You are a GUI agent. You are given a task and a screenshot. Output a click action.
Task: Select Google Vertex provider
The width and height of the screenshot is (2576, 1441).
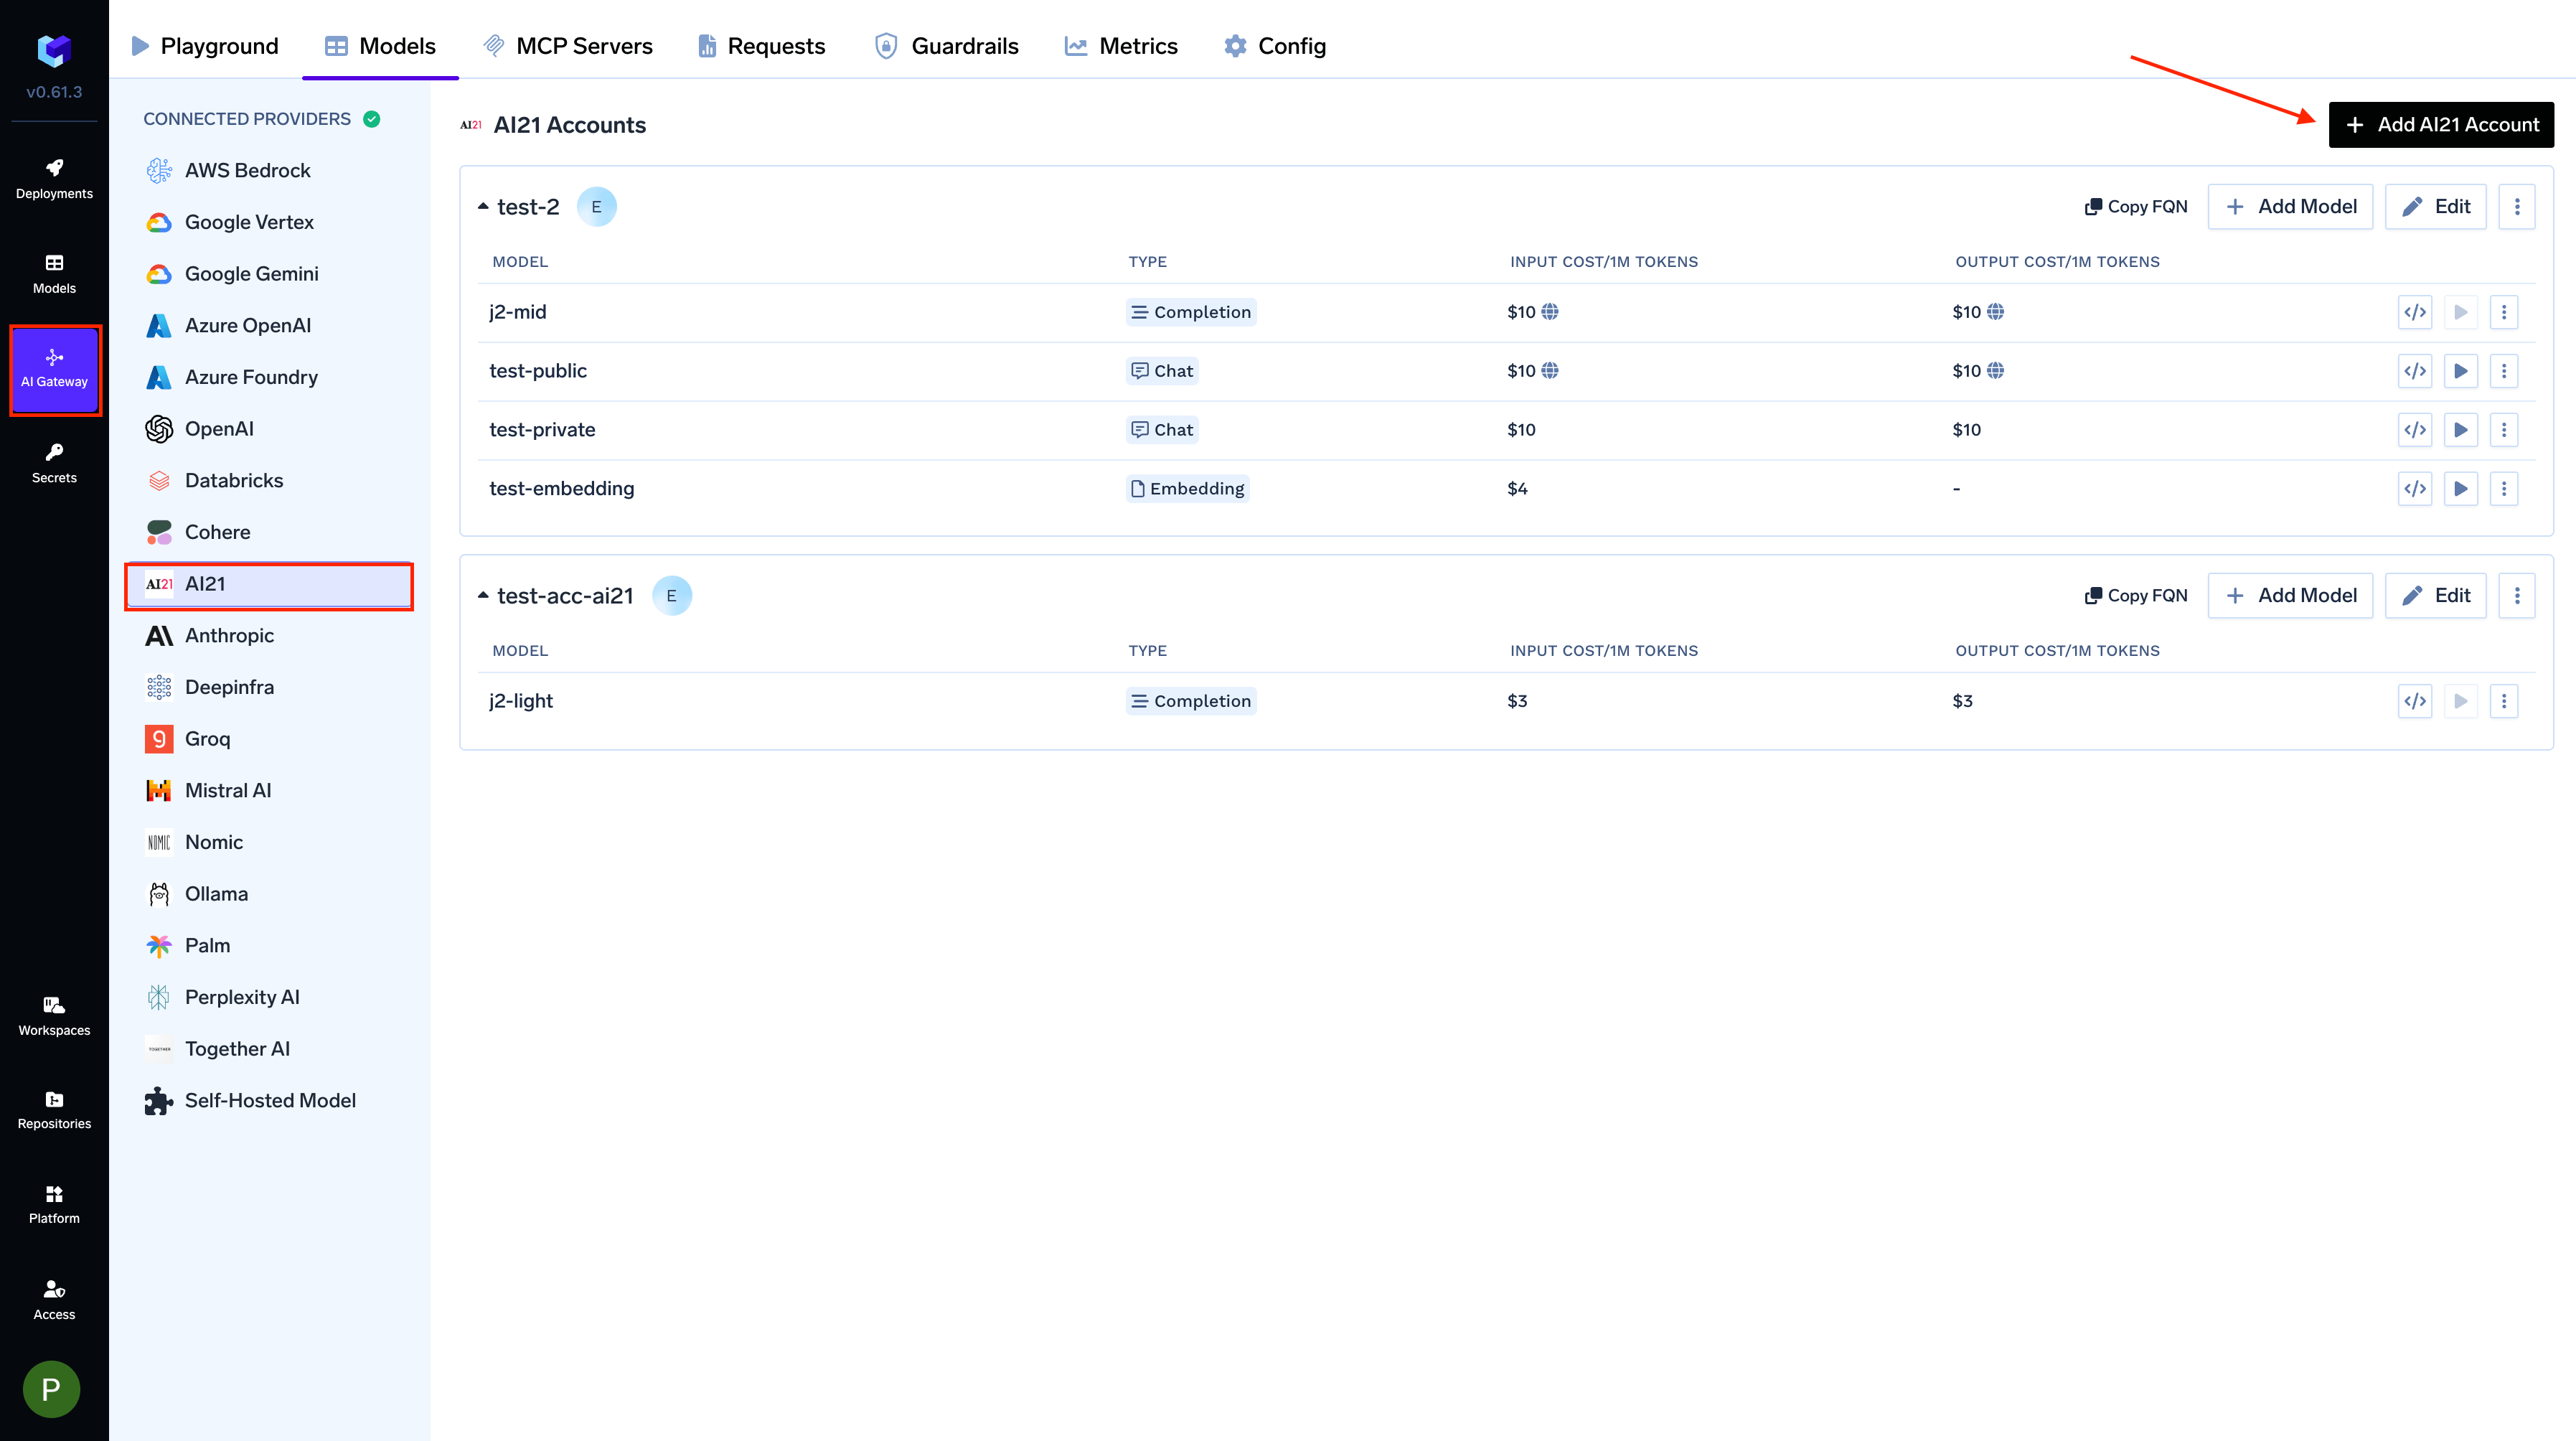[270, 222]
